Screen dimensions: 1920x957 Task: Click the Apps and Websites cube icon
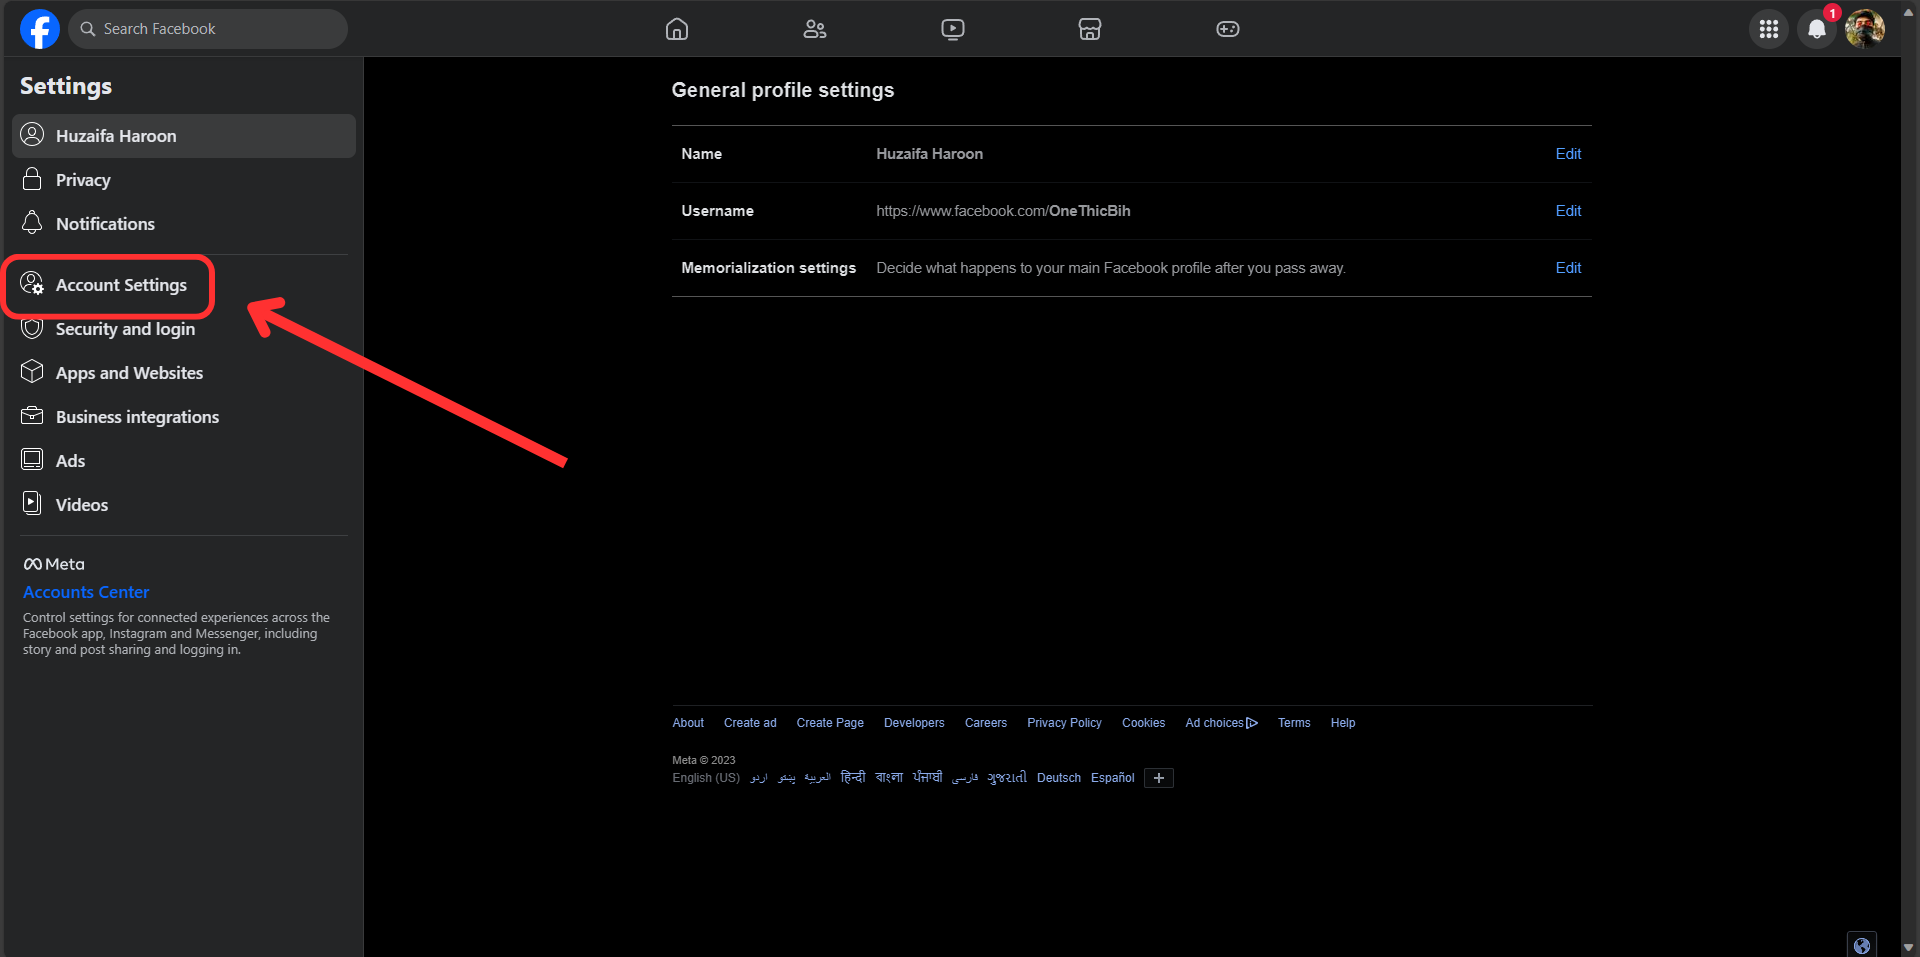coord(32,372)
